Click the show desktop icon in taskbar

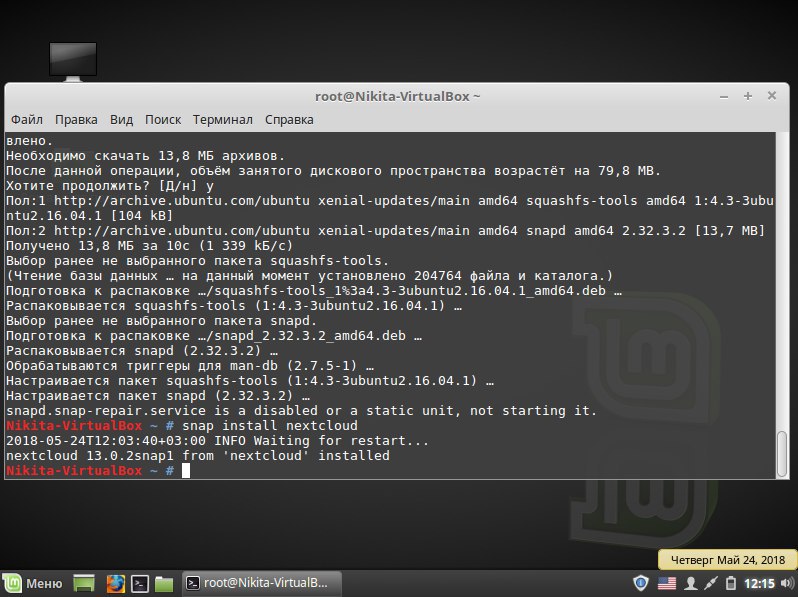point(84,583)
